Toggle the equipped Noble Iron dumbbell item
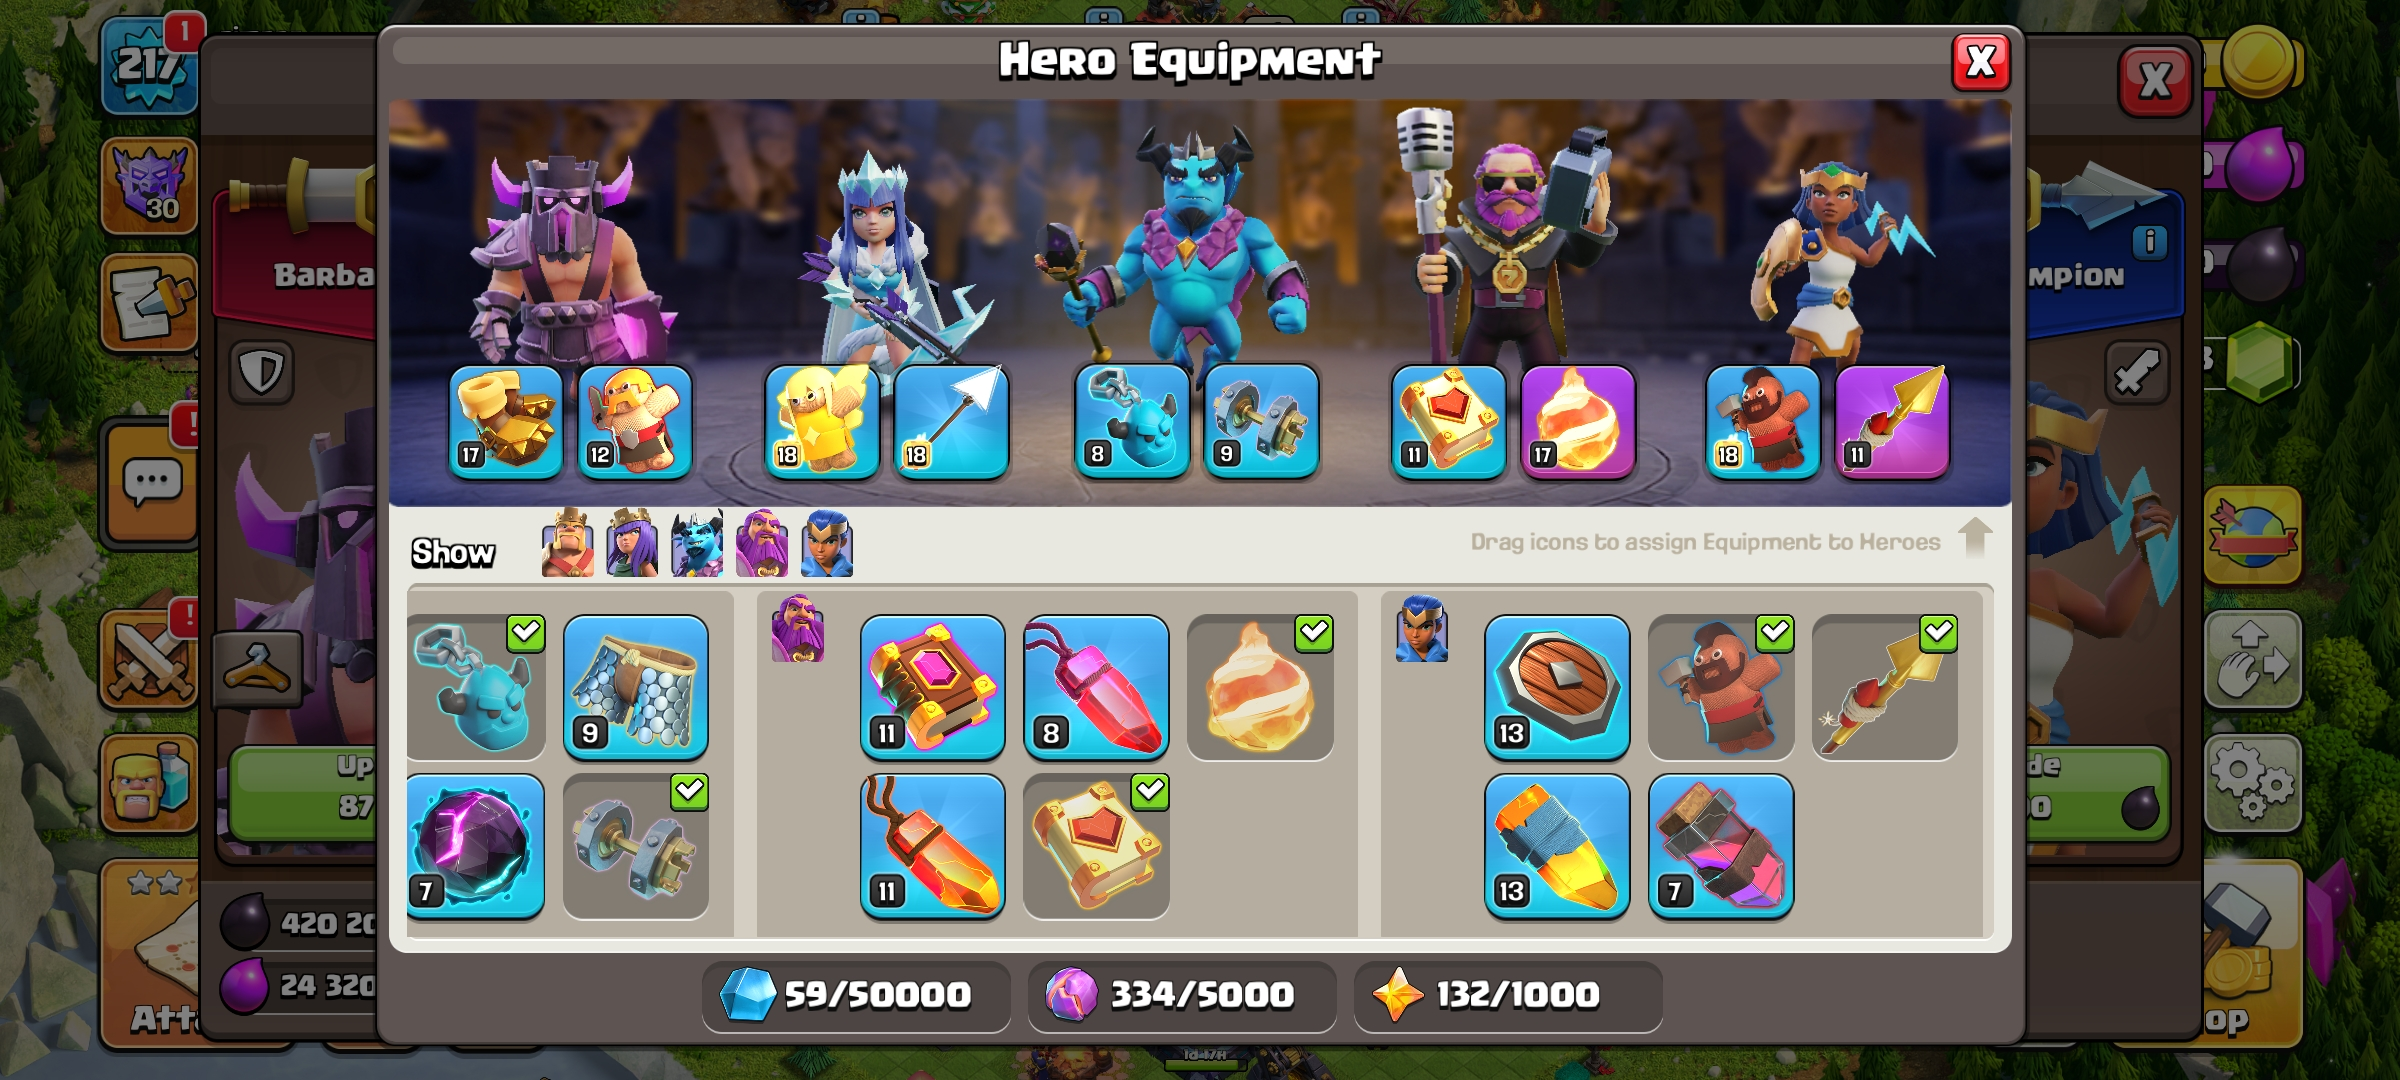 coord(636,847)
